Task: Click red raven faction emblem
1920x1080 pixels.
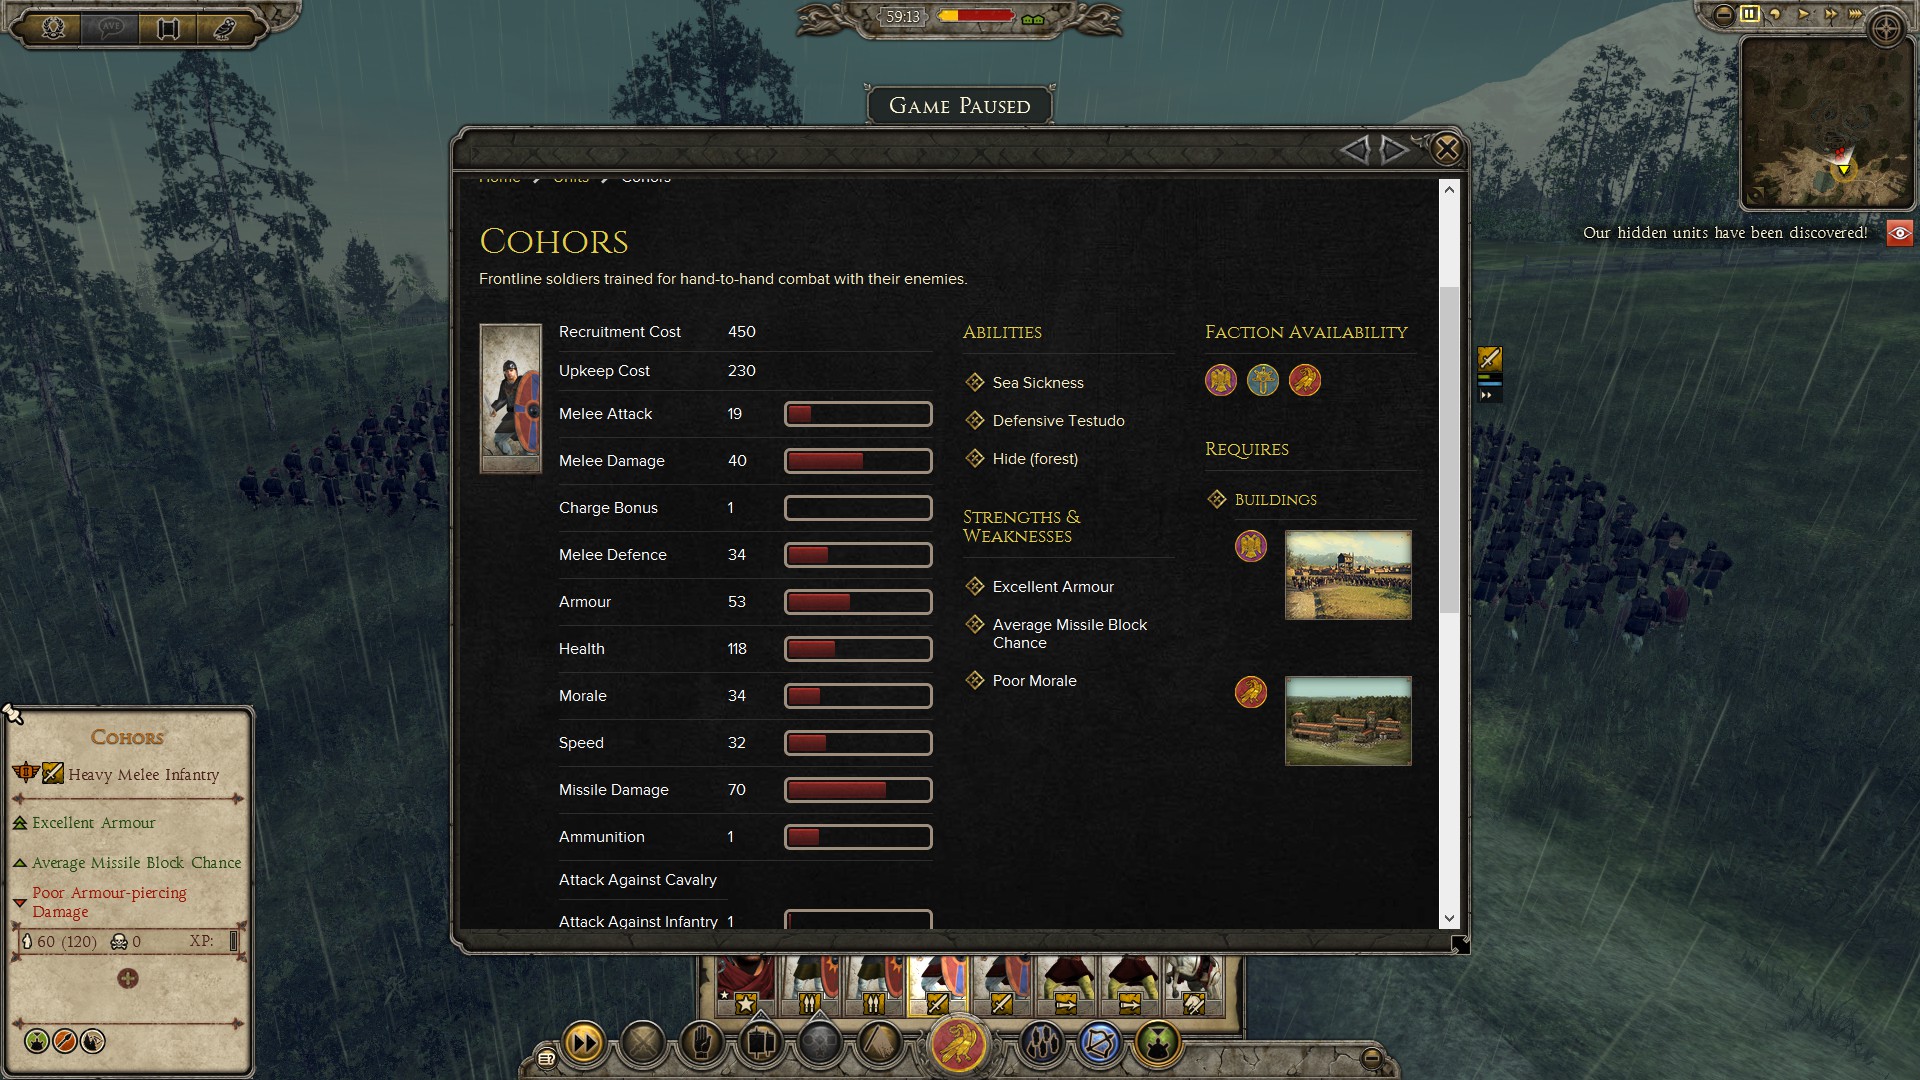Action: coord(1305,380)
